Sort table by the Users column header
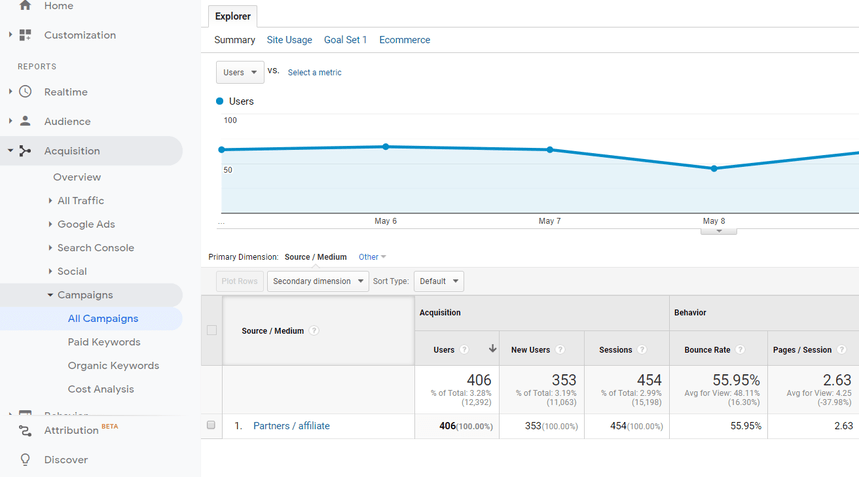The height and width of the screenshot is (477, 859). 444,350
